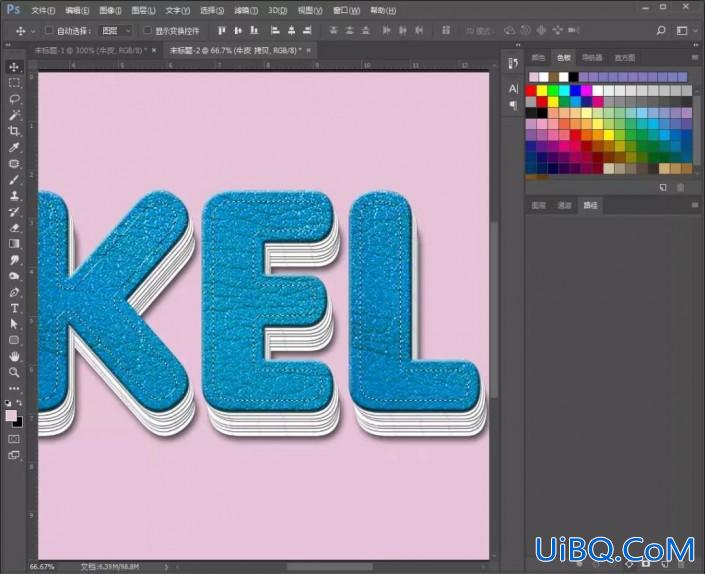Screen dimensions: 705x574
Task: Open the 文件(F) menu
Action: coord(43,10)
